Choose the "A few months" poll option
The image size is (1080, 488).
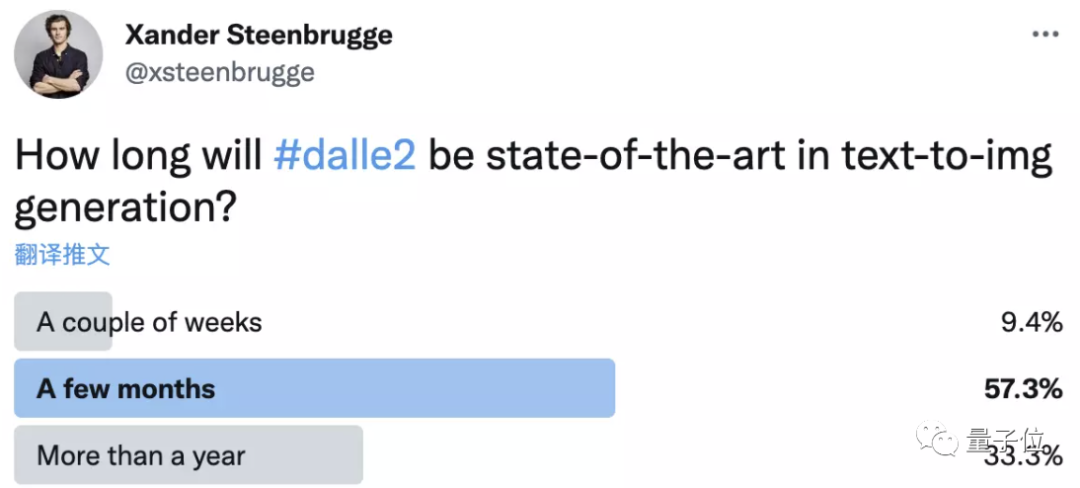click(126, 388)
